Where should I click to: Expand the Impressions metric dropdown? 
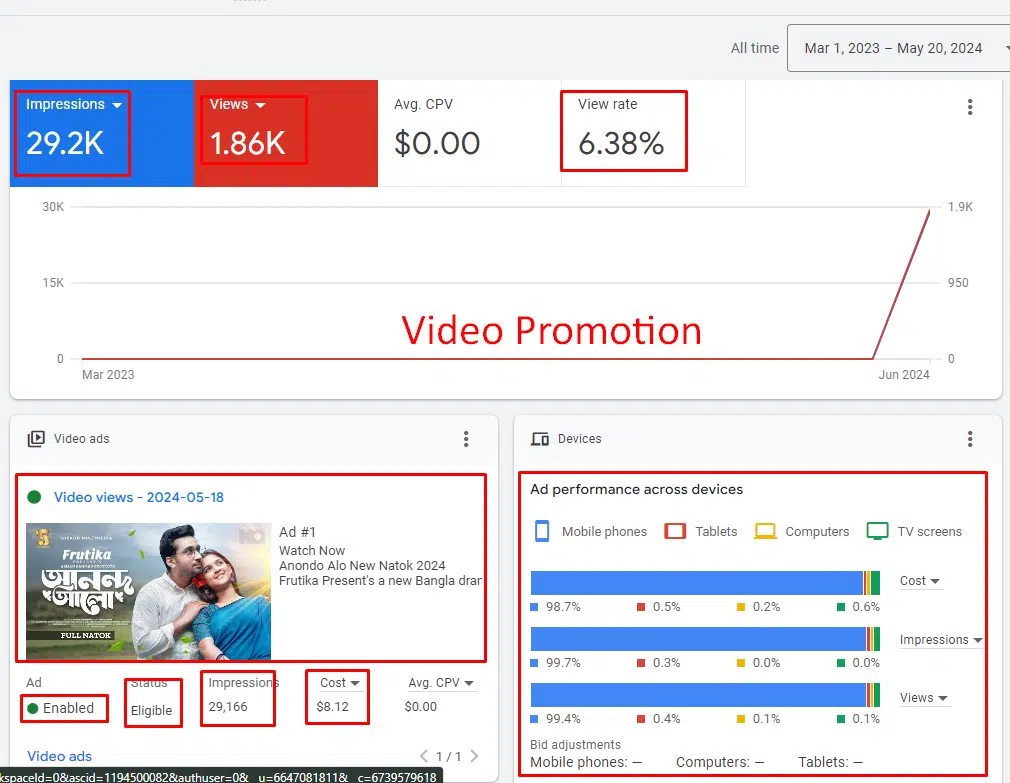117,105
